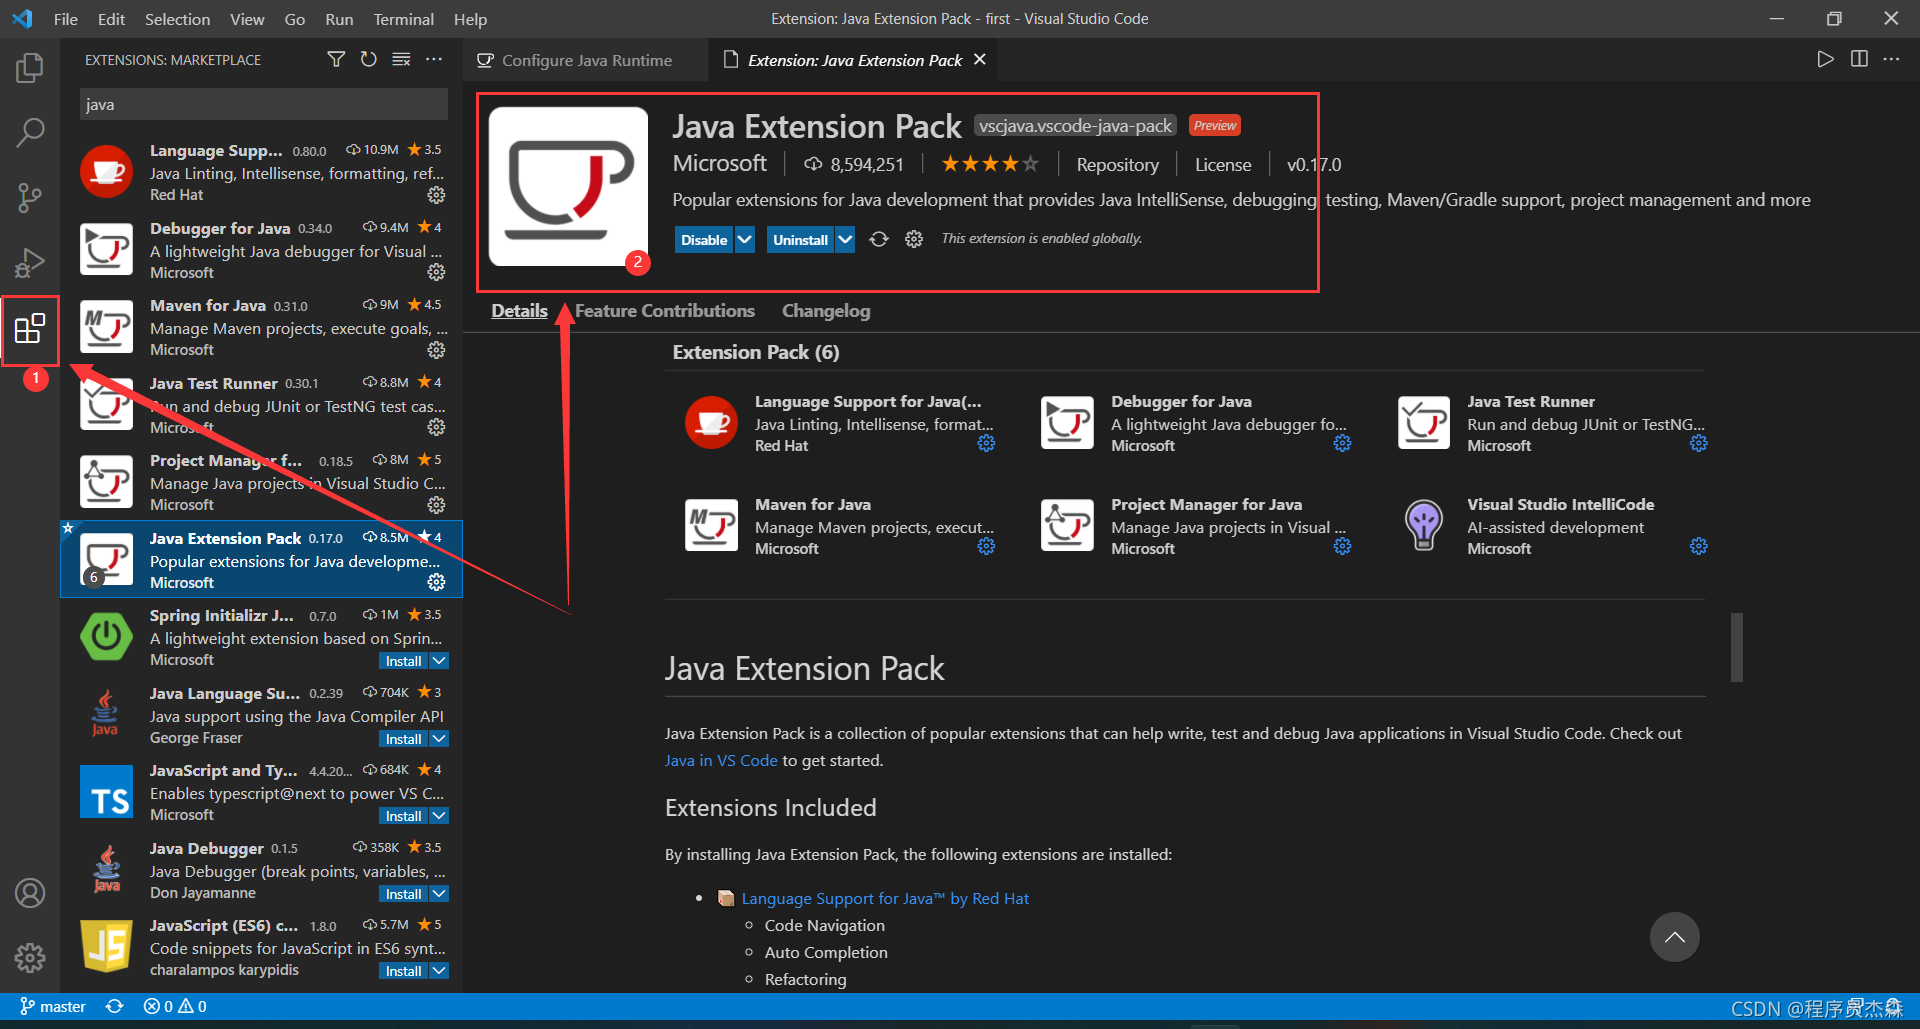Open the Extensions view in Activity Bar

[x=30, y=330]
